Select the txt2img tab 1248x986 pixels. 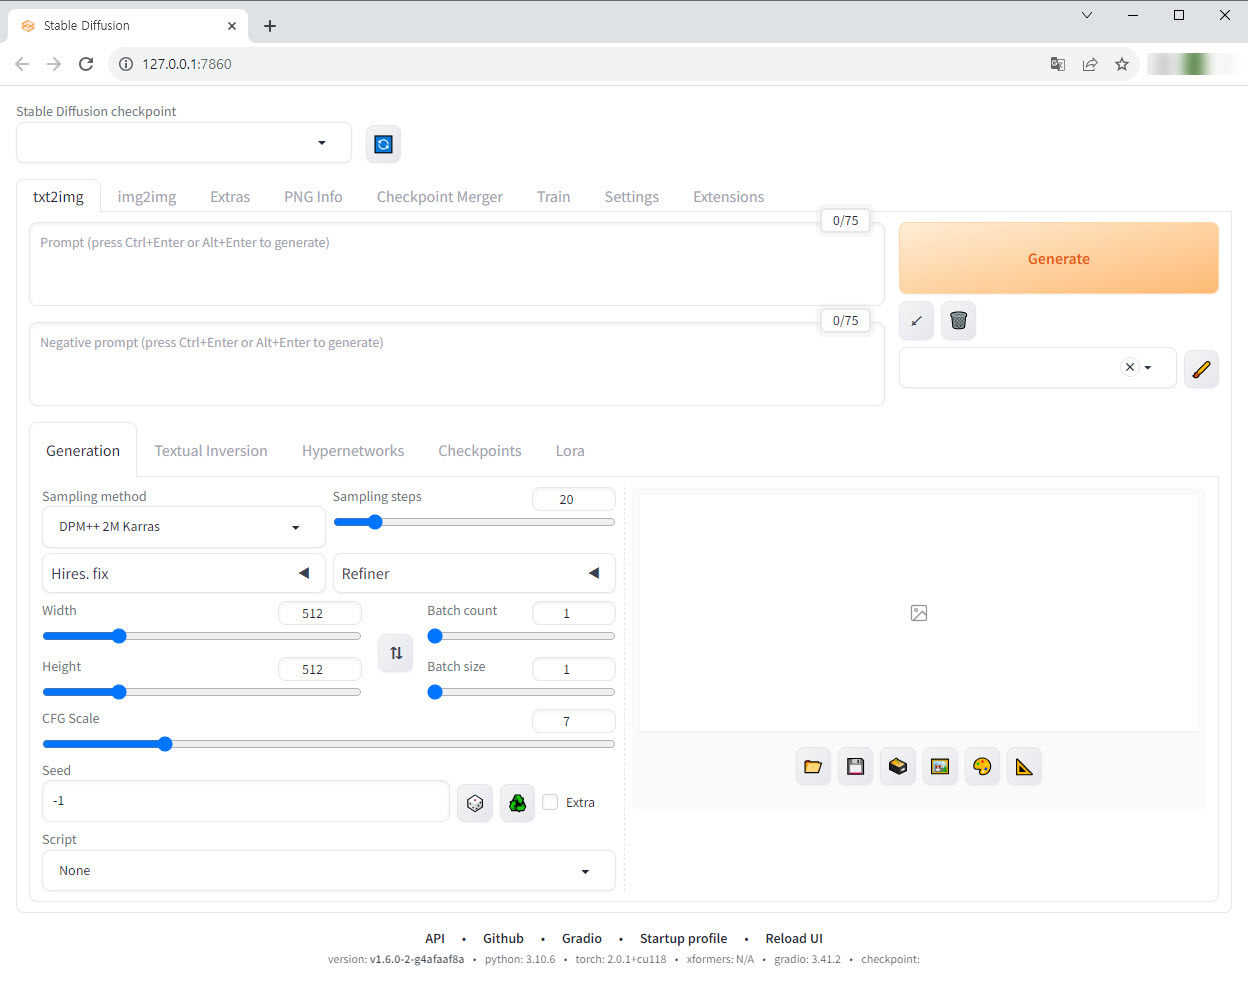click(58, 197)
